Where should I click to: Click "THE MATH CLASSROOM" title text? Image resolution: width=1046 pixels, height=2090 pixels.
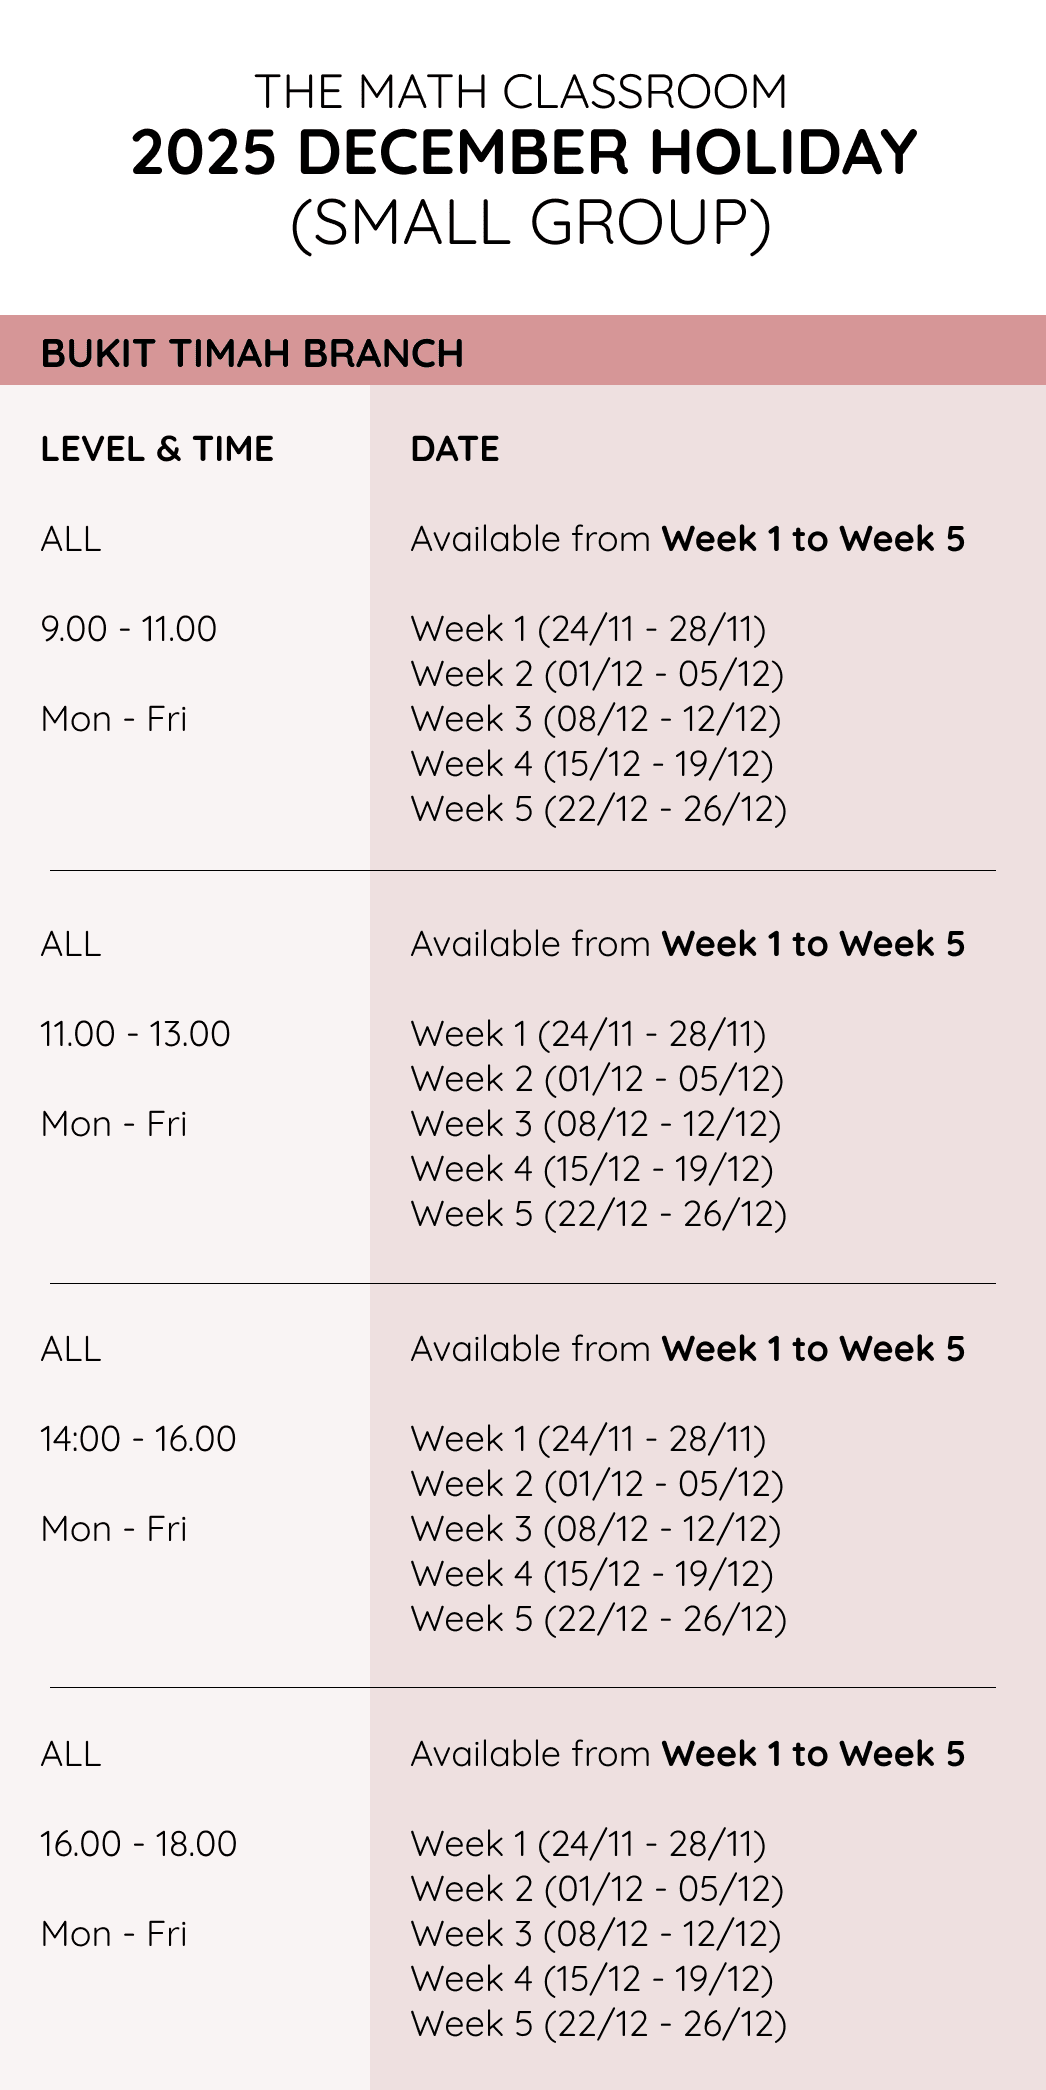coord(521,92)
